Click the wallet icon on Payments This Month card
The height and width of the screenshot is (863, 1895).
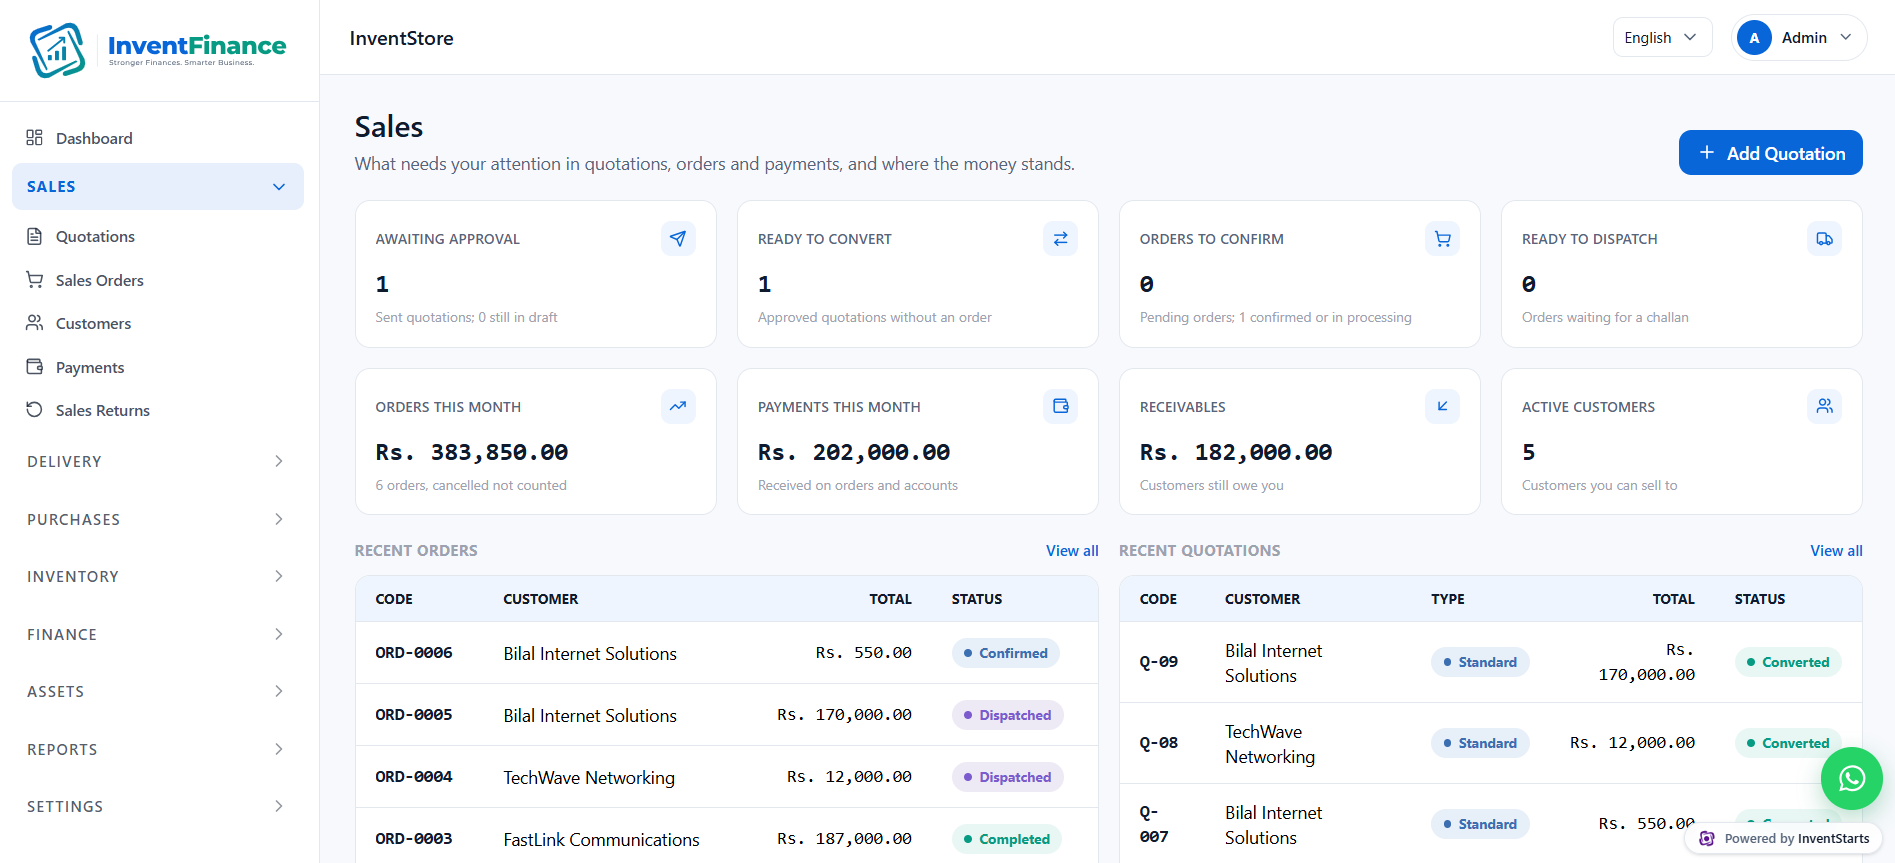pos(1060,407)
